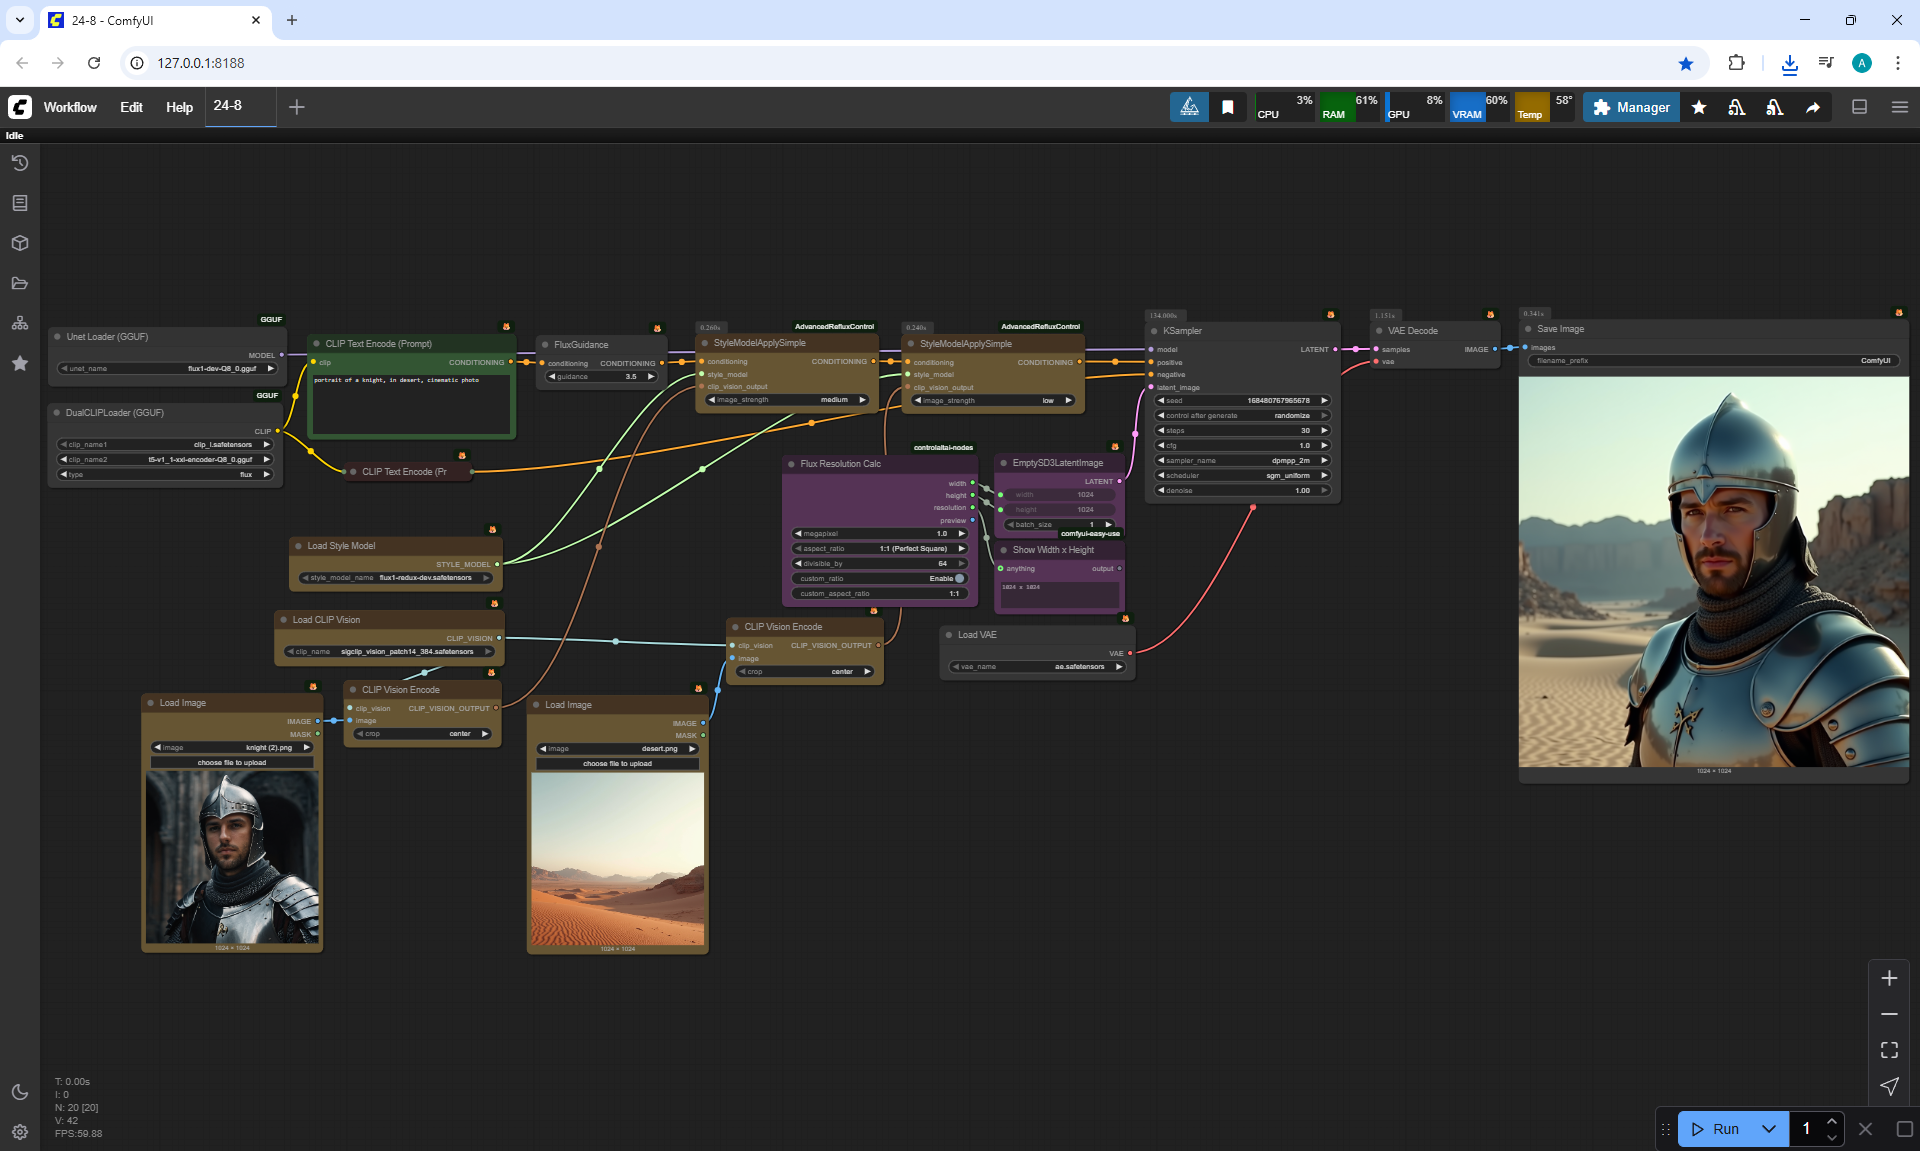
Task: Open the Model Library cube icon
Action: 19,243
